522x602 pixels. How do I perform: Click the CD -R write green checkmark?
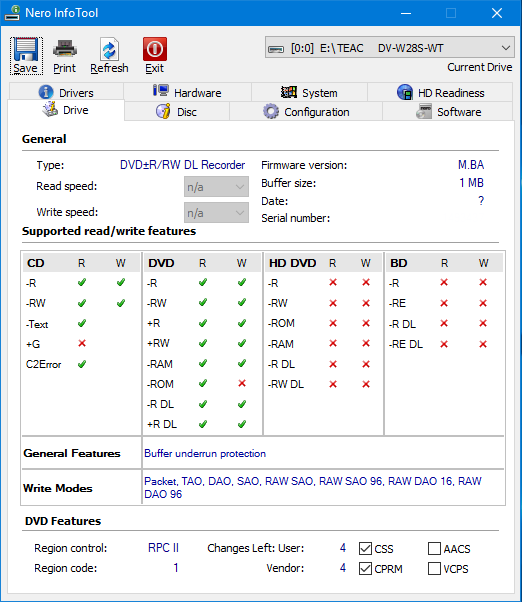(x=121, y=283)
